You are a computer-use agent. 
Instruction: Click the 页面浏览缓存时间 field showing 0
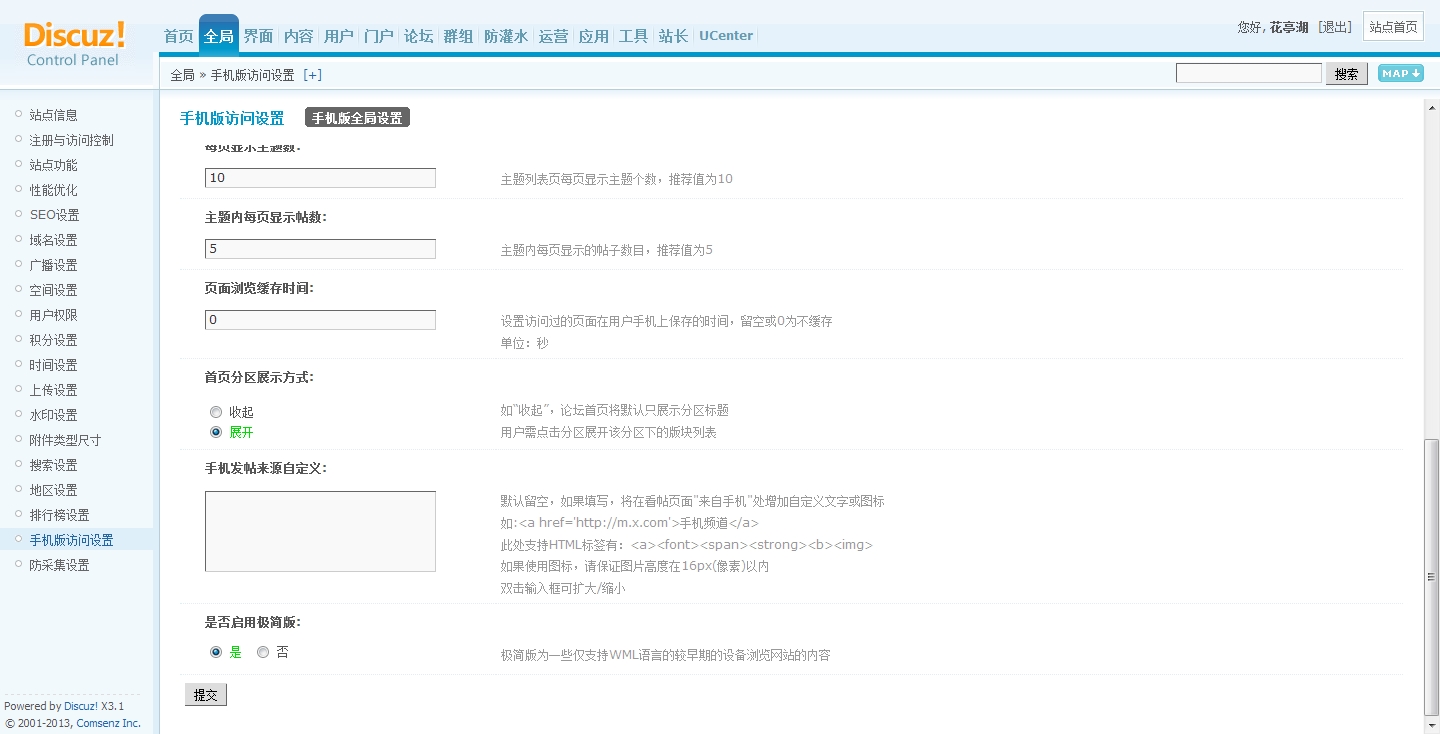[320, 320]
